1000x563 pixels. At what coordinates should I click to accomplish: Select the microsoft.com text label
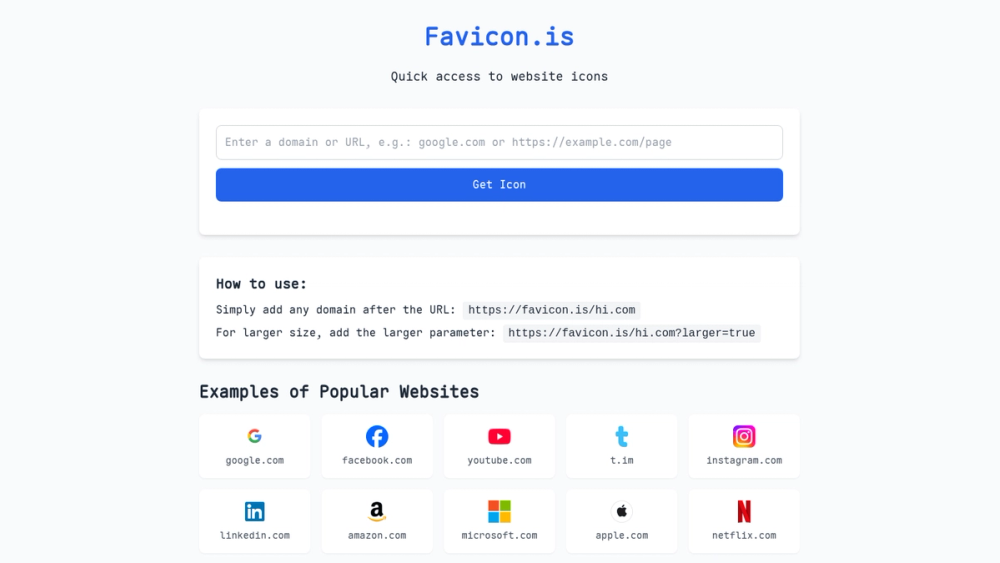pyautogui.click(x=499, y=536)
